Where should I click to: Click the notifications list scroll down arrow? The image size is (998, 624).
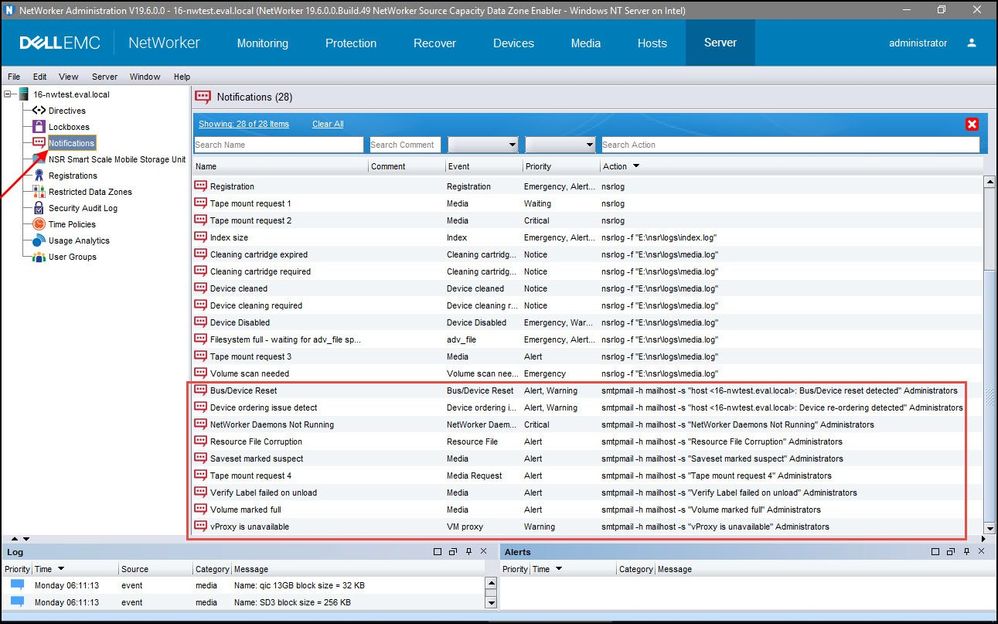[x=989, y=528]
